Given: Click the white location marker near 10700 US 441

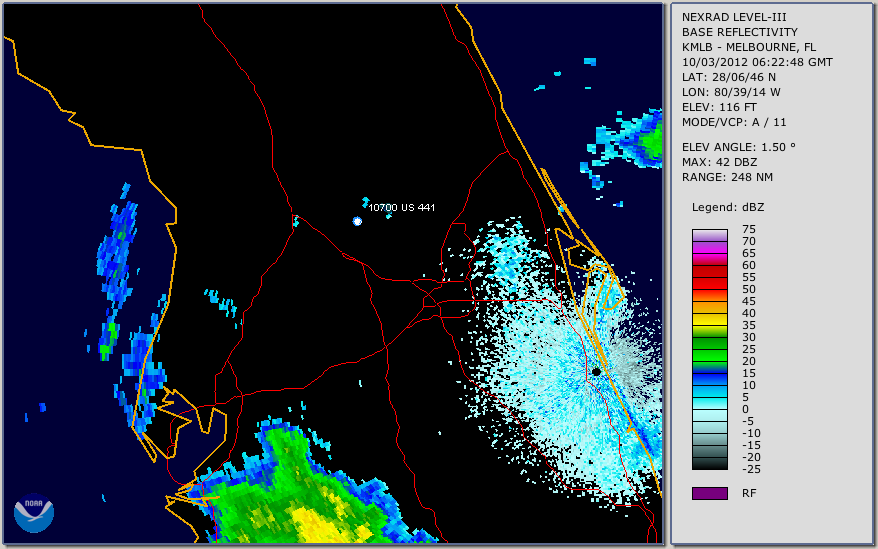Looking at the screenshot, I should [x=357, y=221].
